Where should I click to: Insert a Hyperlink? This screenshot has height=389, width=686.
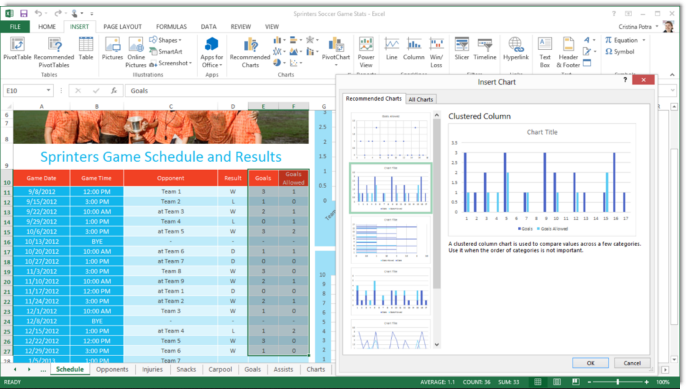(515, 49)
